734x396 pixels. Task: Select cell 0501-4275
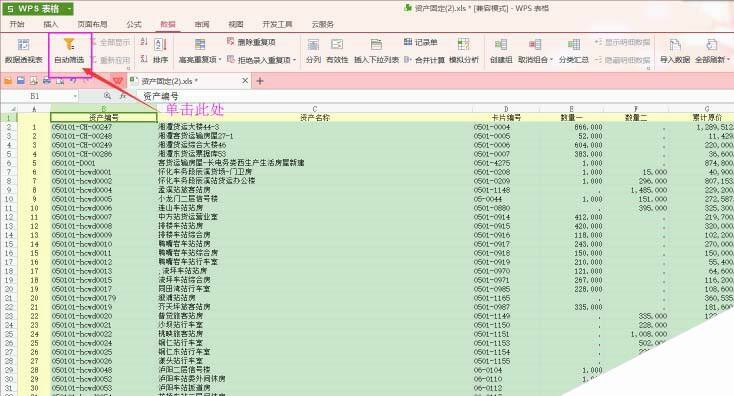[x=506, y=163]
